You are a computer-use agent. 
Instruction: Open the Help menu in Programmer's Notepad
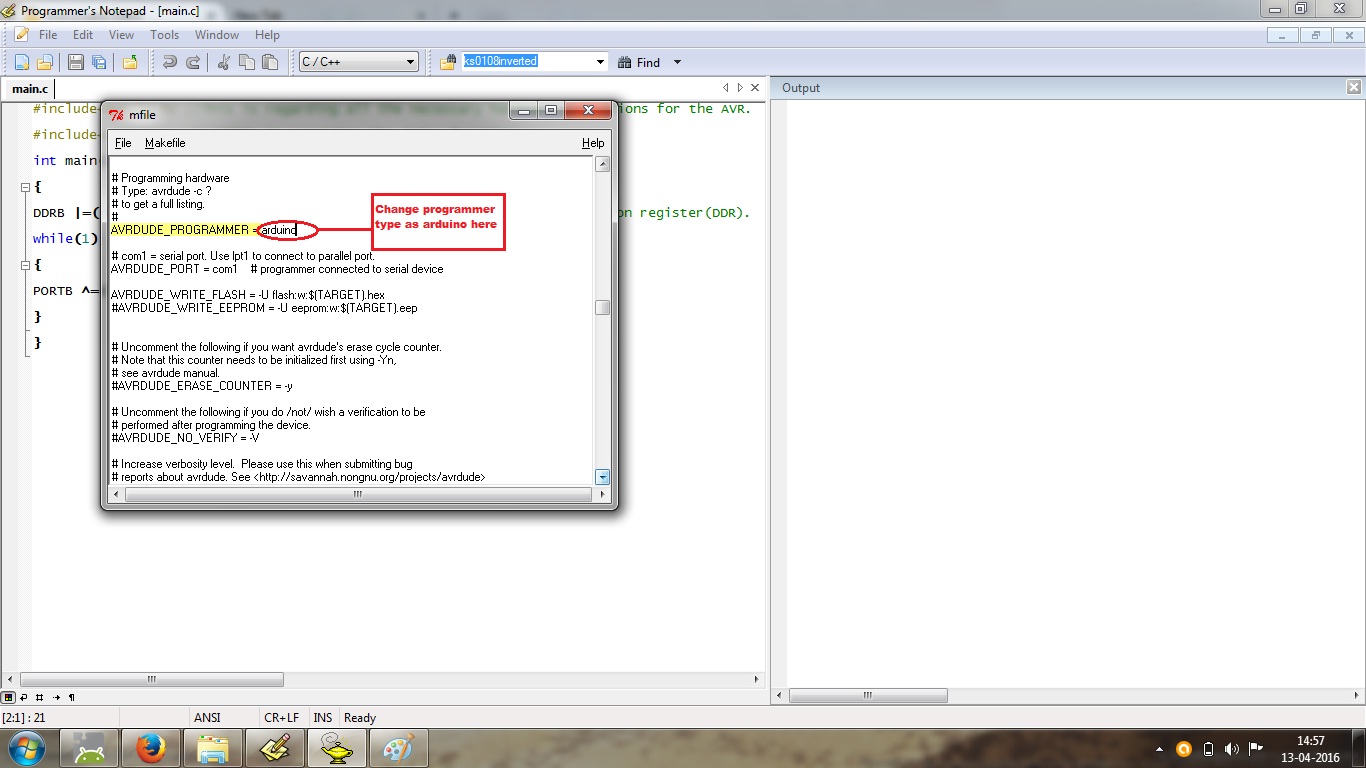[267, 34]
